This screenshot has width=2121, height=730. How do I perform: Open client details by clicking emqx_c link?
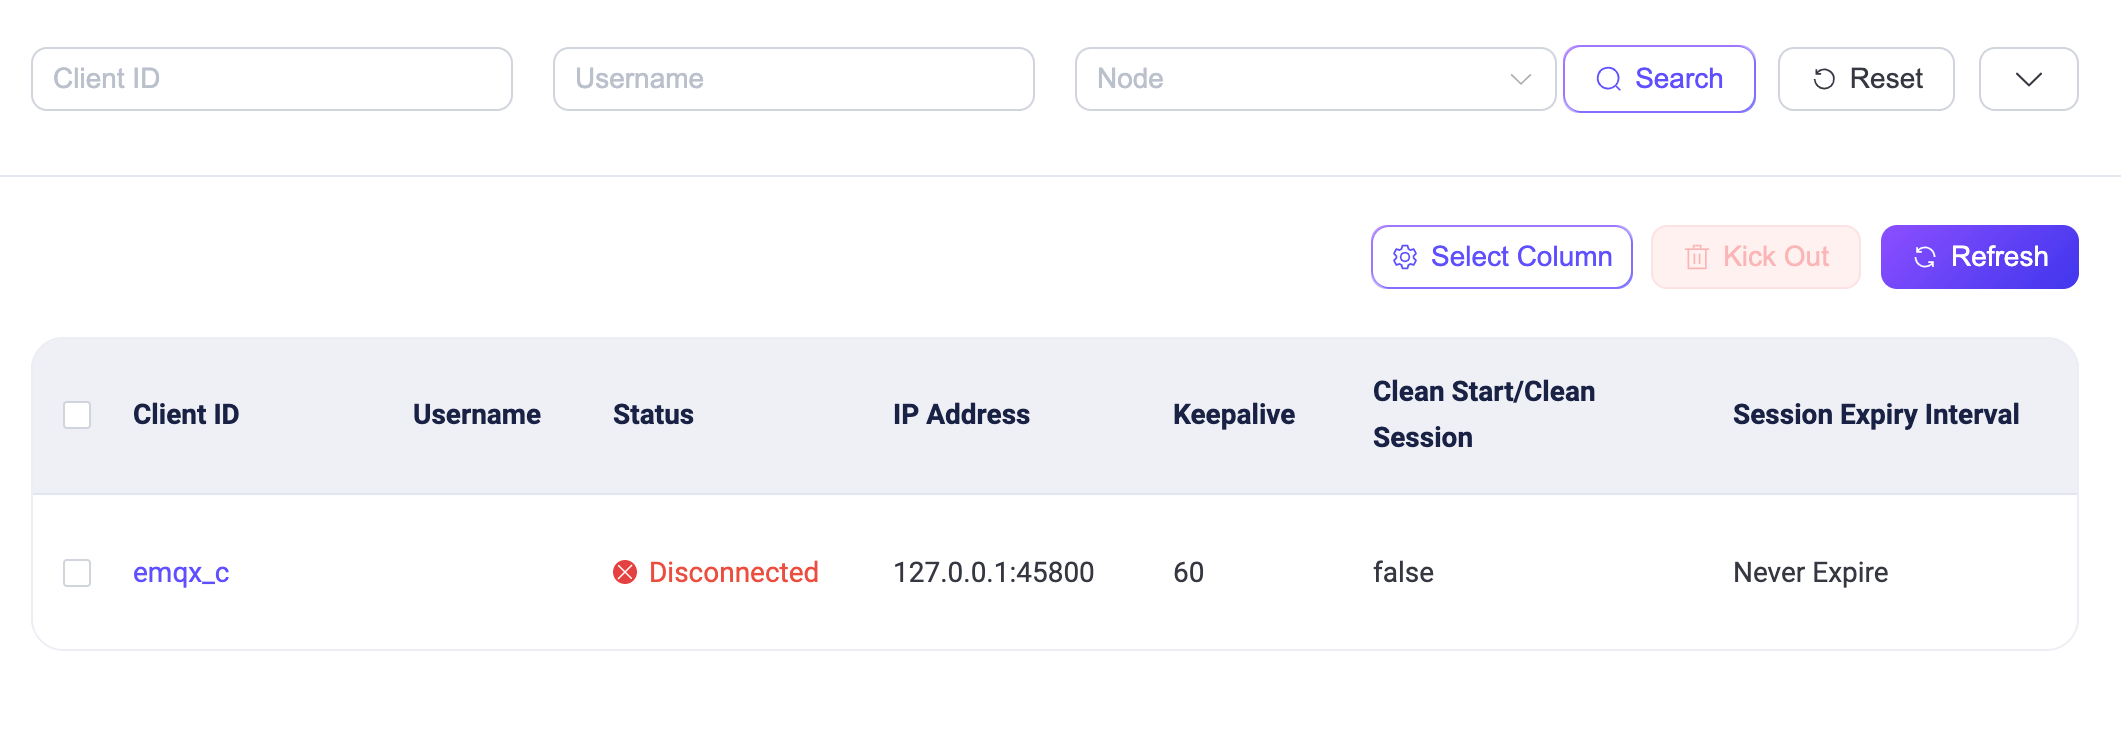coord(180,571)
